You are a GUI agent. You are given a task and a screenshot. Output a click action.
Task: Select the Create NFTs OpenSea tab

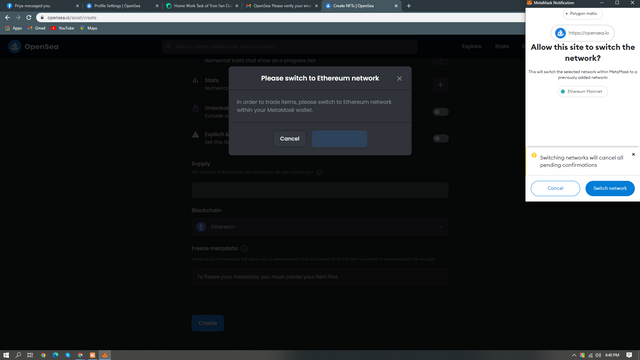(360, 6)
